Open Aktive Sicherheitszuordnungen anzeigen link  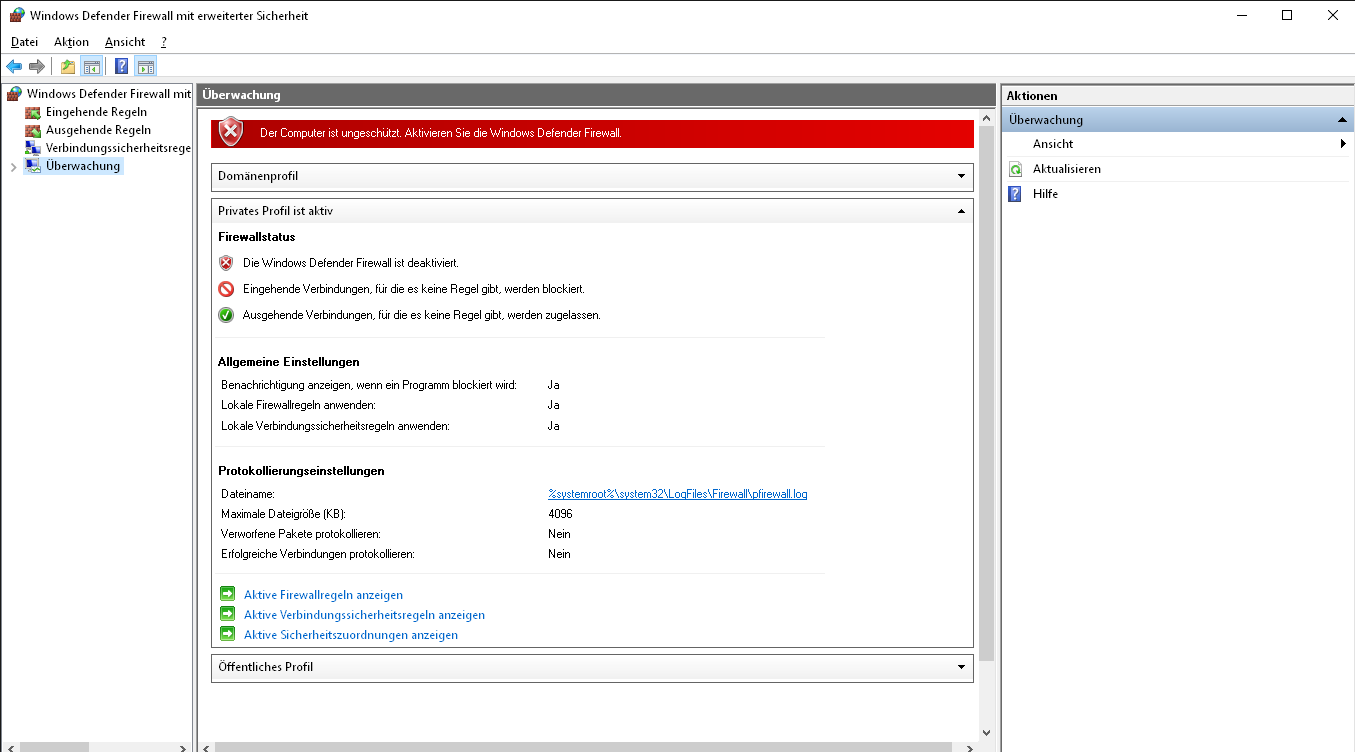pos(351,635)
